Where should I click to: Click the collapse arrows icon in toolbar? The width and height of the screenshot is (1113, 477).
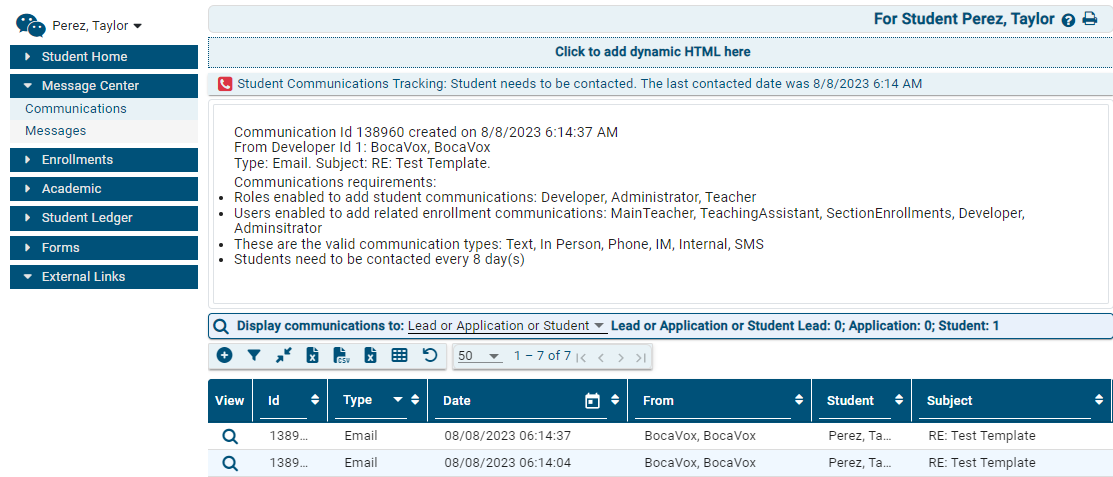click(x=283, y=356)
